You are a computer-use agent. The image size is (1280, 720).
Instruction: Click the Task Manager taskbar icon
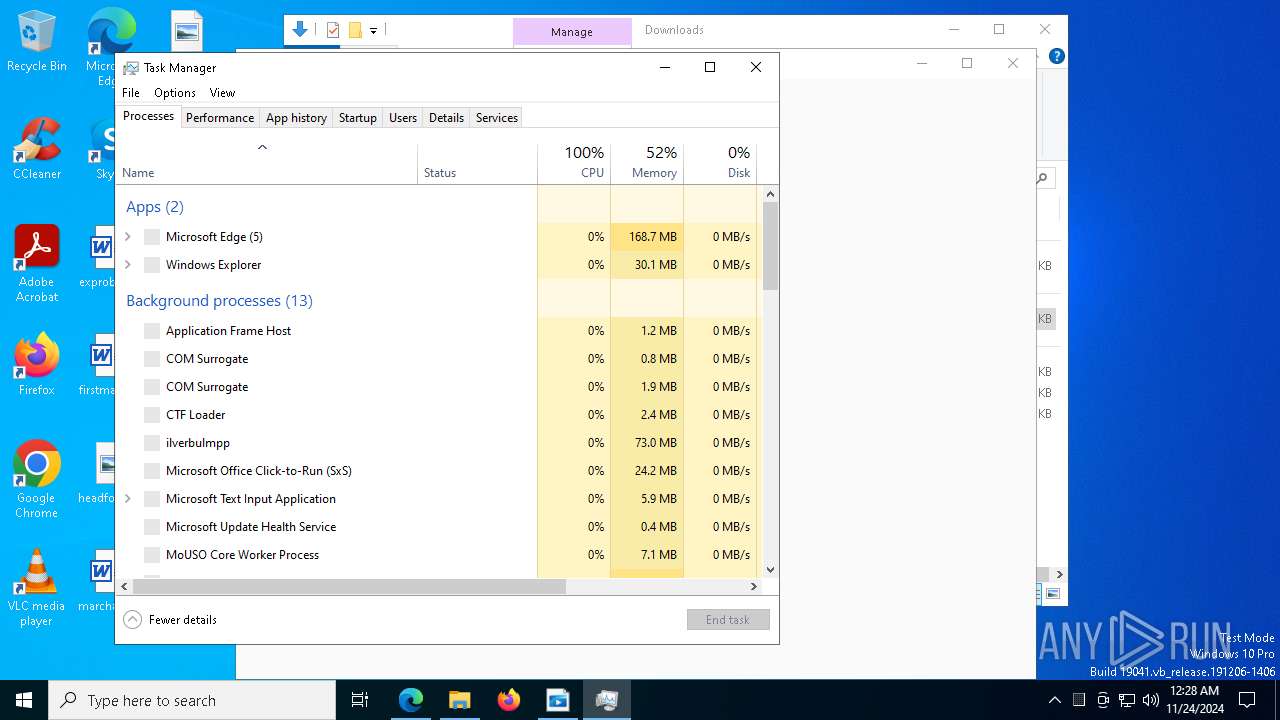pos(606,700)
